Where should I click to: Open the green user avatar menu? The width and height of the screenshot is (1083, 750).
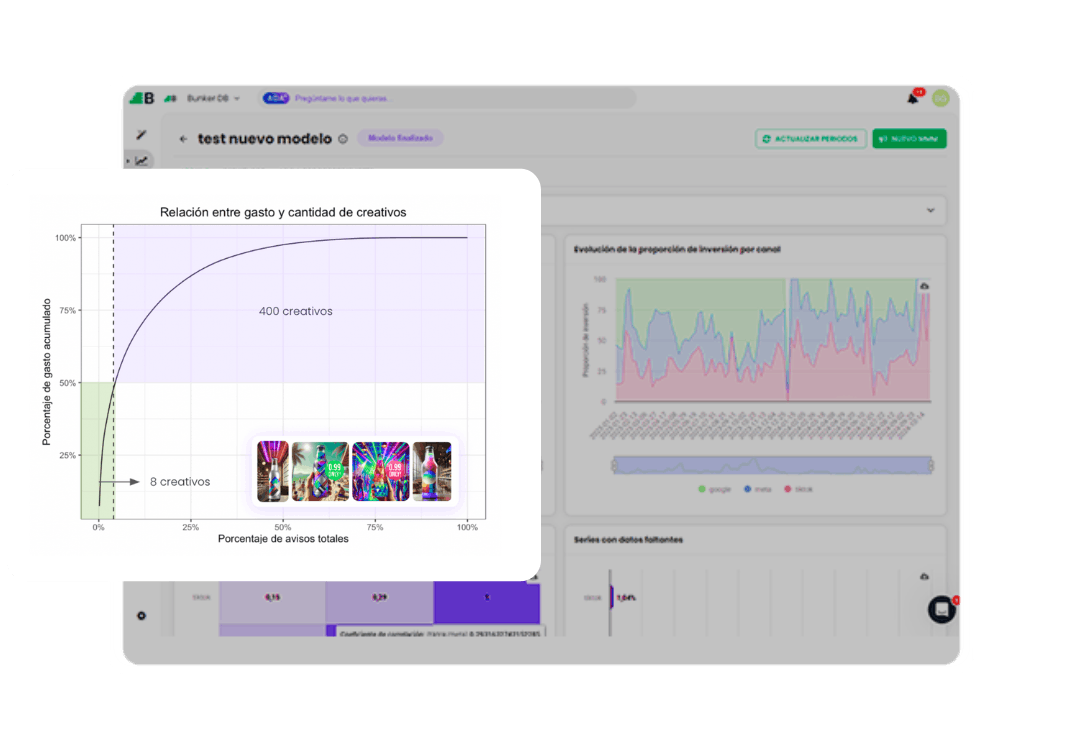coord(940,98)
